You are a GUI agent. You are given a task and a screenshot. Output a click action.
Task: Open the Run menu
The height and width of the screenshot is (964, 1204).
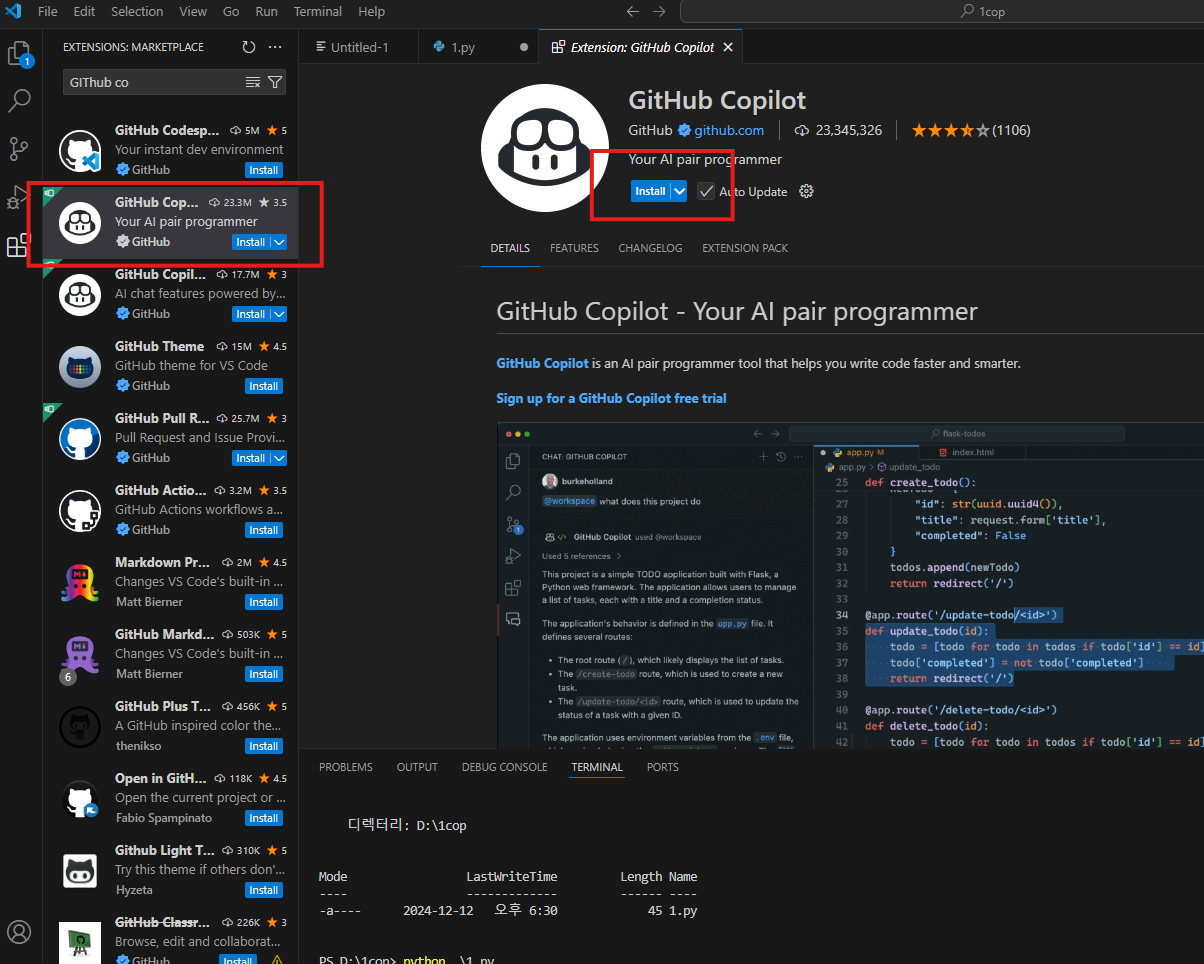267,12
